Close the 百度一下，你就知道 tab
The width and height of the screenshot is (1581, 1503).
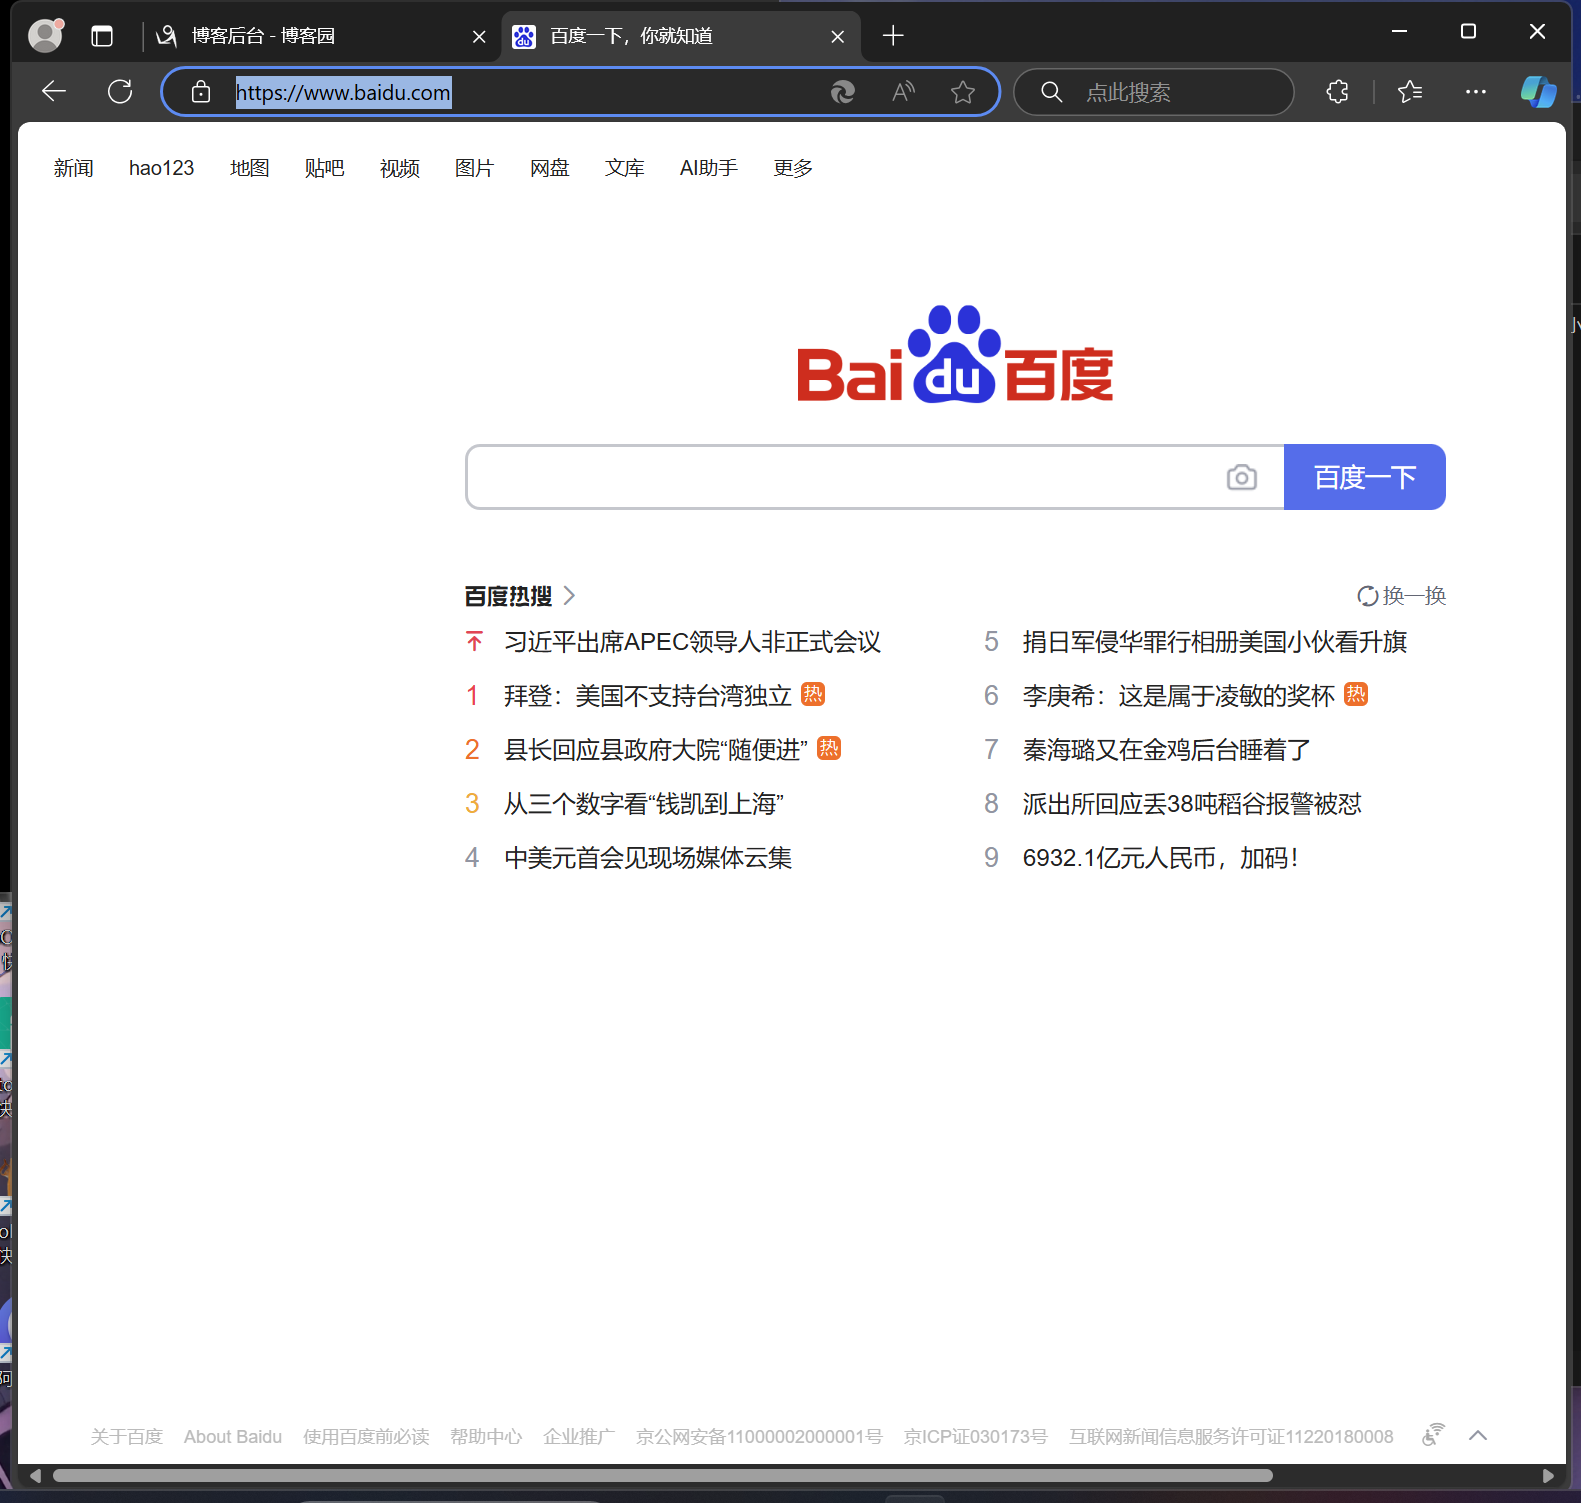tap(838, 37)
